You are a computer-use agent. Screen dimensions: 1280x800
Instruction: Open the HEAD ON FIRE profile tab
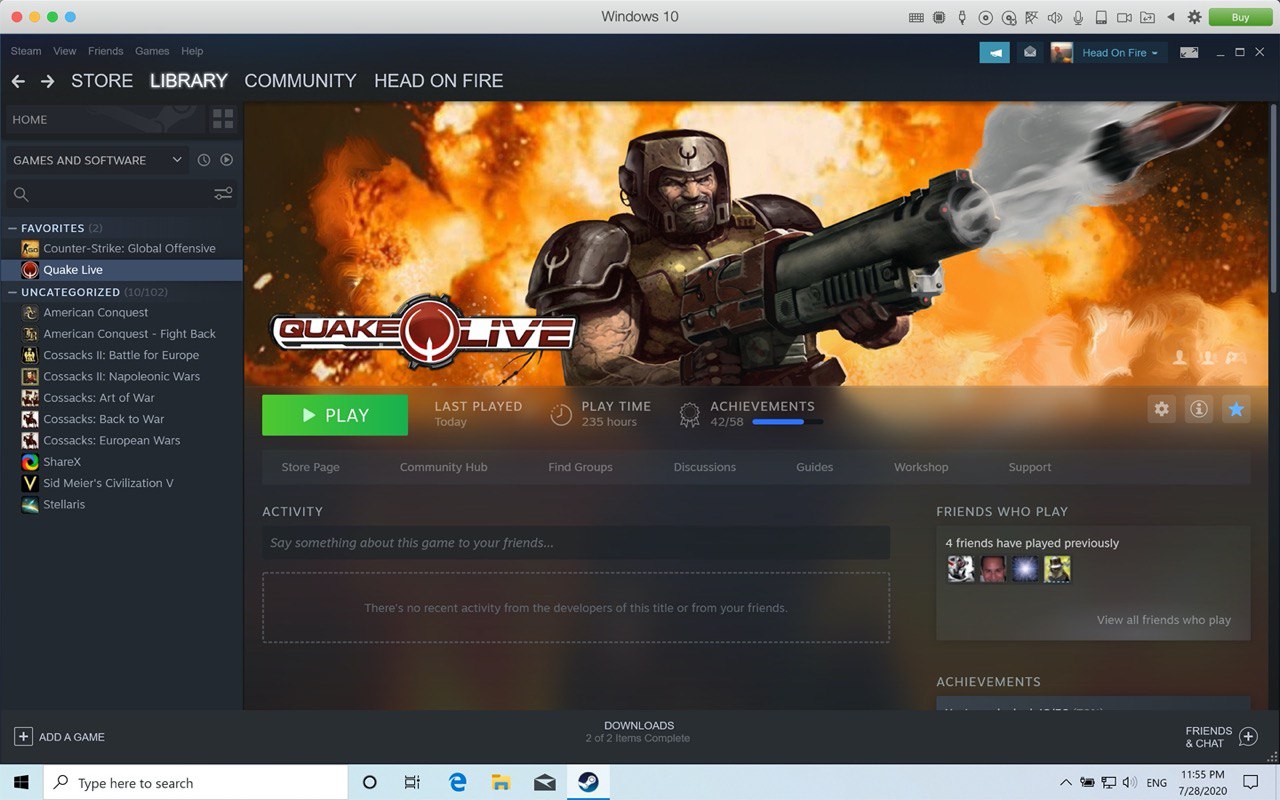(x=438, y=81)
